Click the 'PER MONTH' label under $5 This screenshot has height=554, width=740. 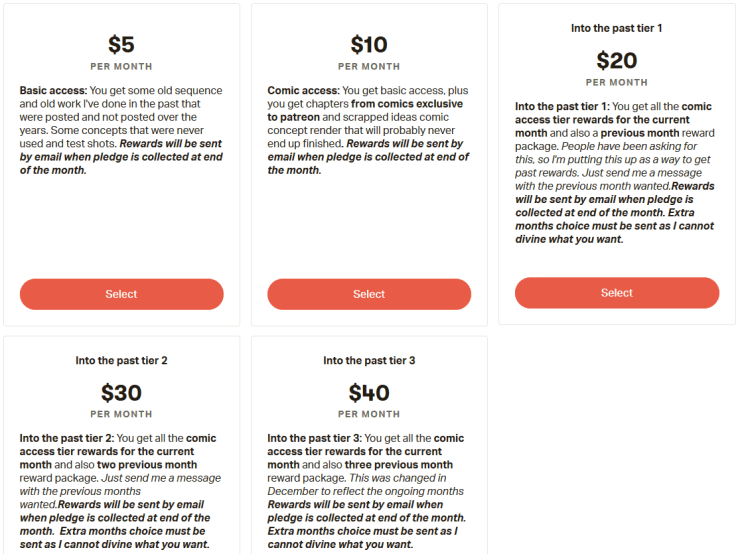[x=121, y=67]
